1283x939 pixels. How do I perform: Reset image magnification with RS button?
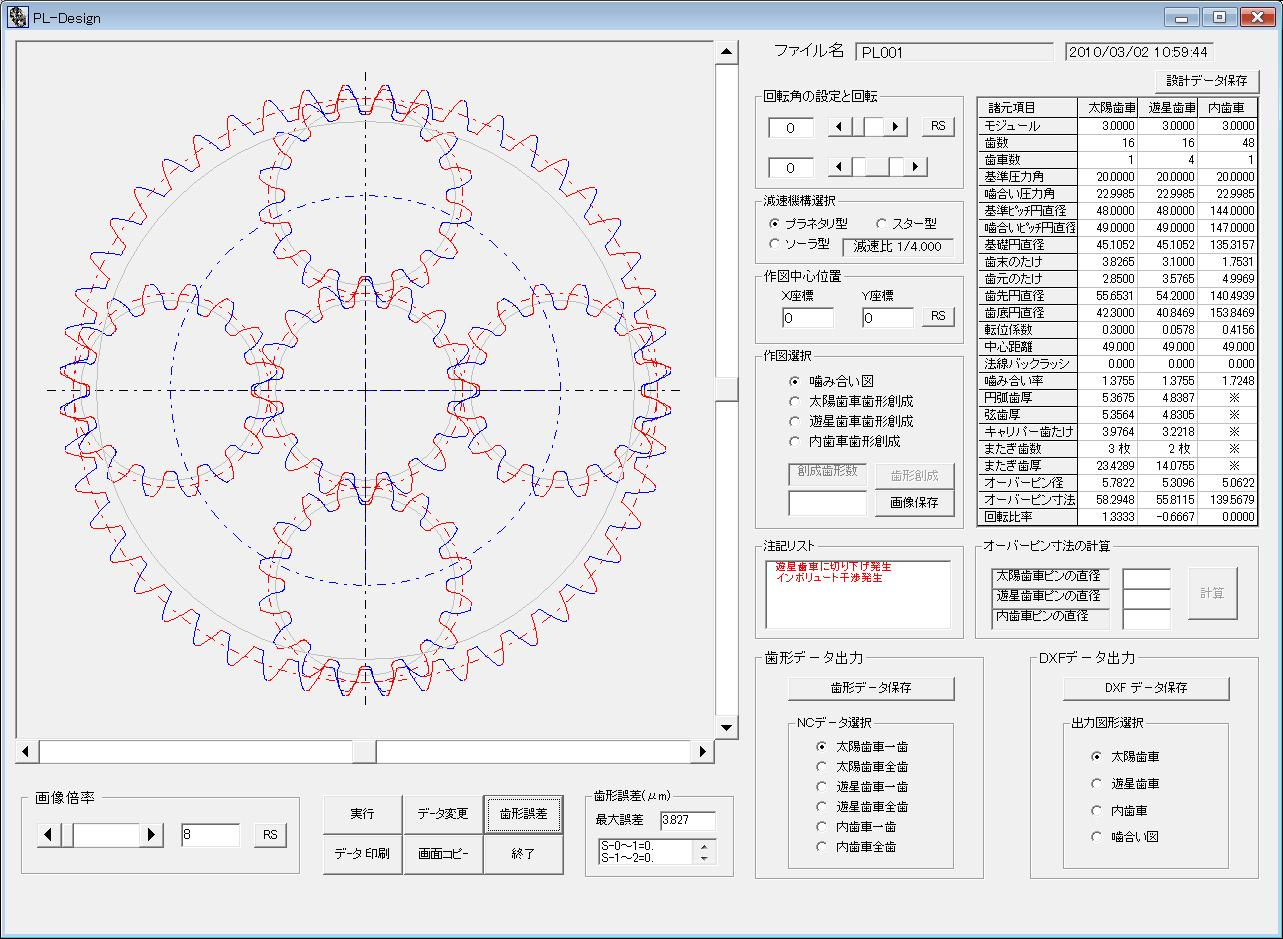click(269, 835)
